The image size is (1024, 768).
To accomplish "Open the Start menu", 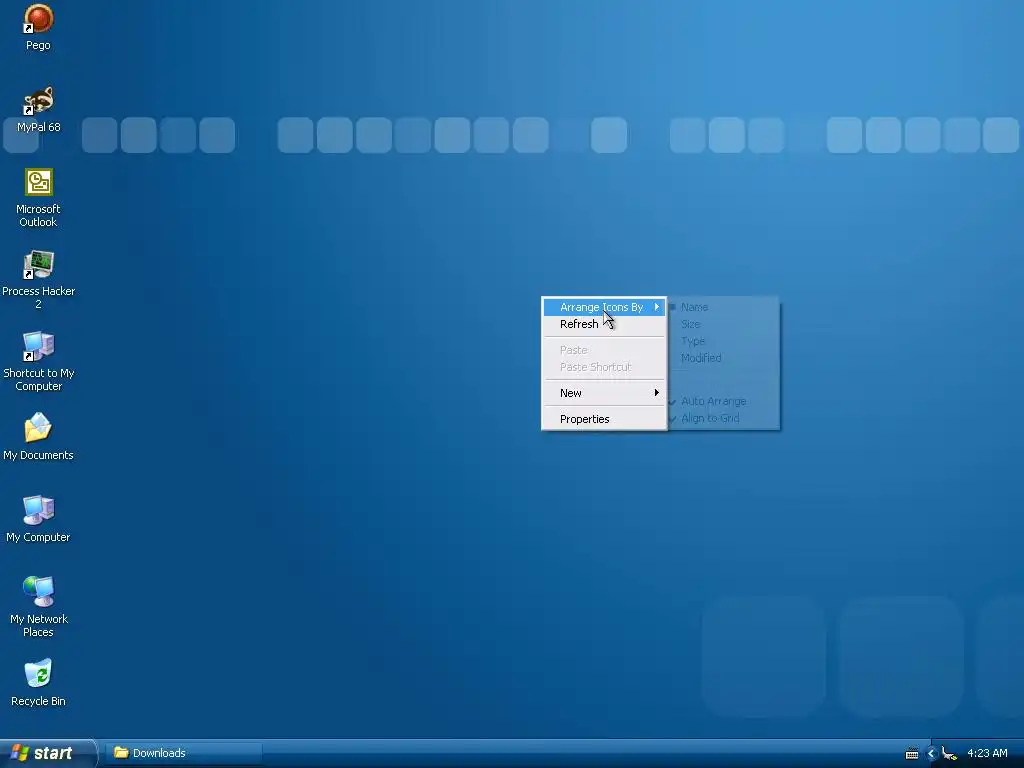I will tap(48, 753).
